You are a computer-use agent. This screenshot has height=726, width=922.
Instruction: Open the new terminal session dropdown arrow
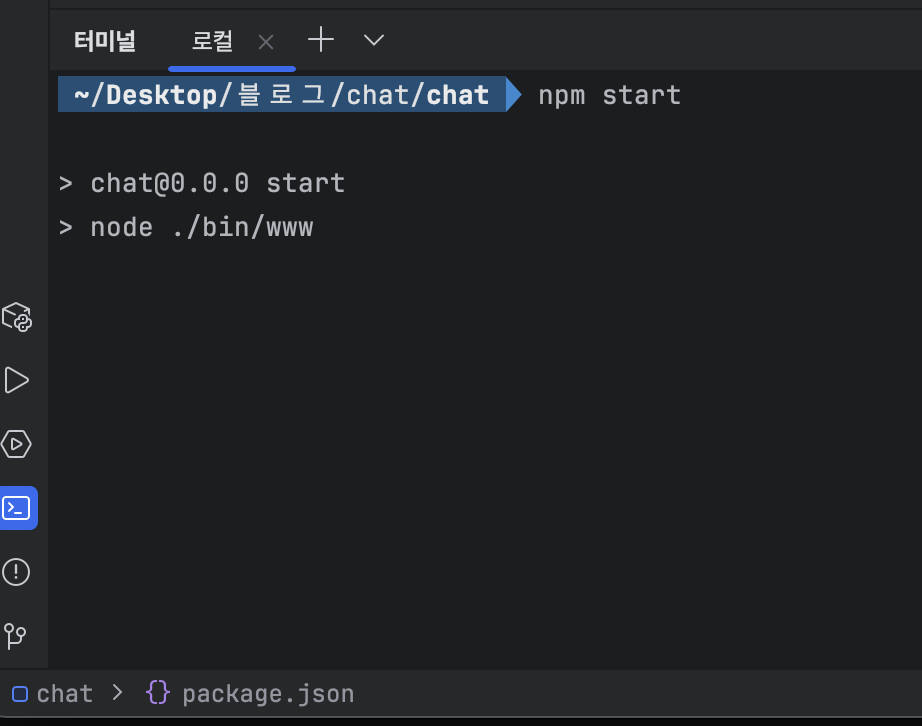click(x=372, y=40)
